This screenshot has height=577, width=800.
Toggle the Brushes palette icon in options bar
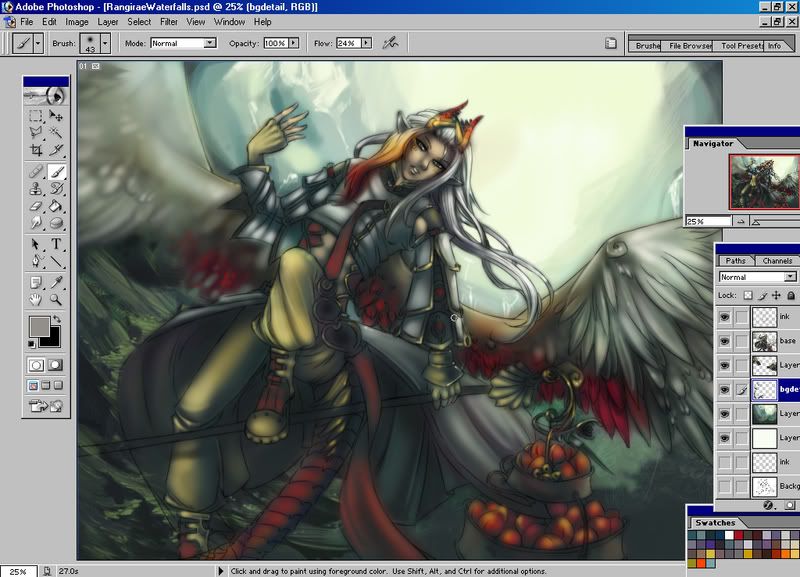coord(611,43)
